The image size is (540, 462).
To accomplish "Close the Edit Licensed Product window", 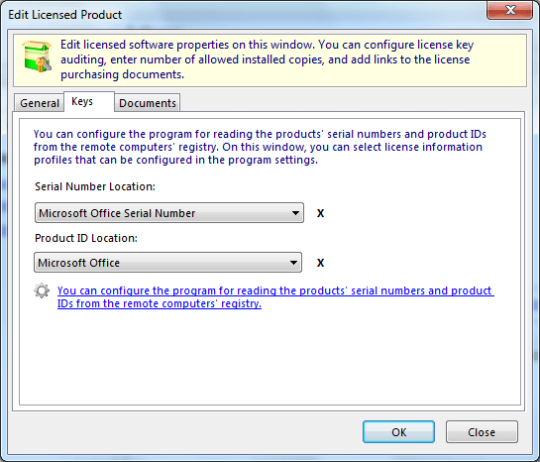I will click(510, 10).
